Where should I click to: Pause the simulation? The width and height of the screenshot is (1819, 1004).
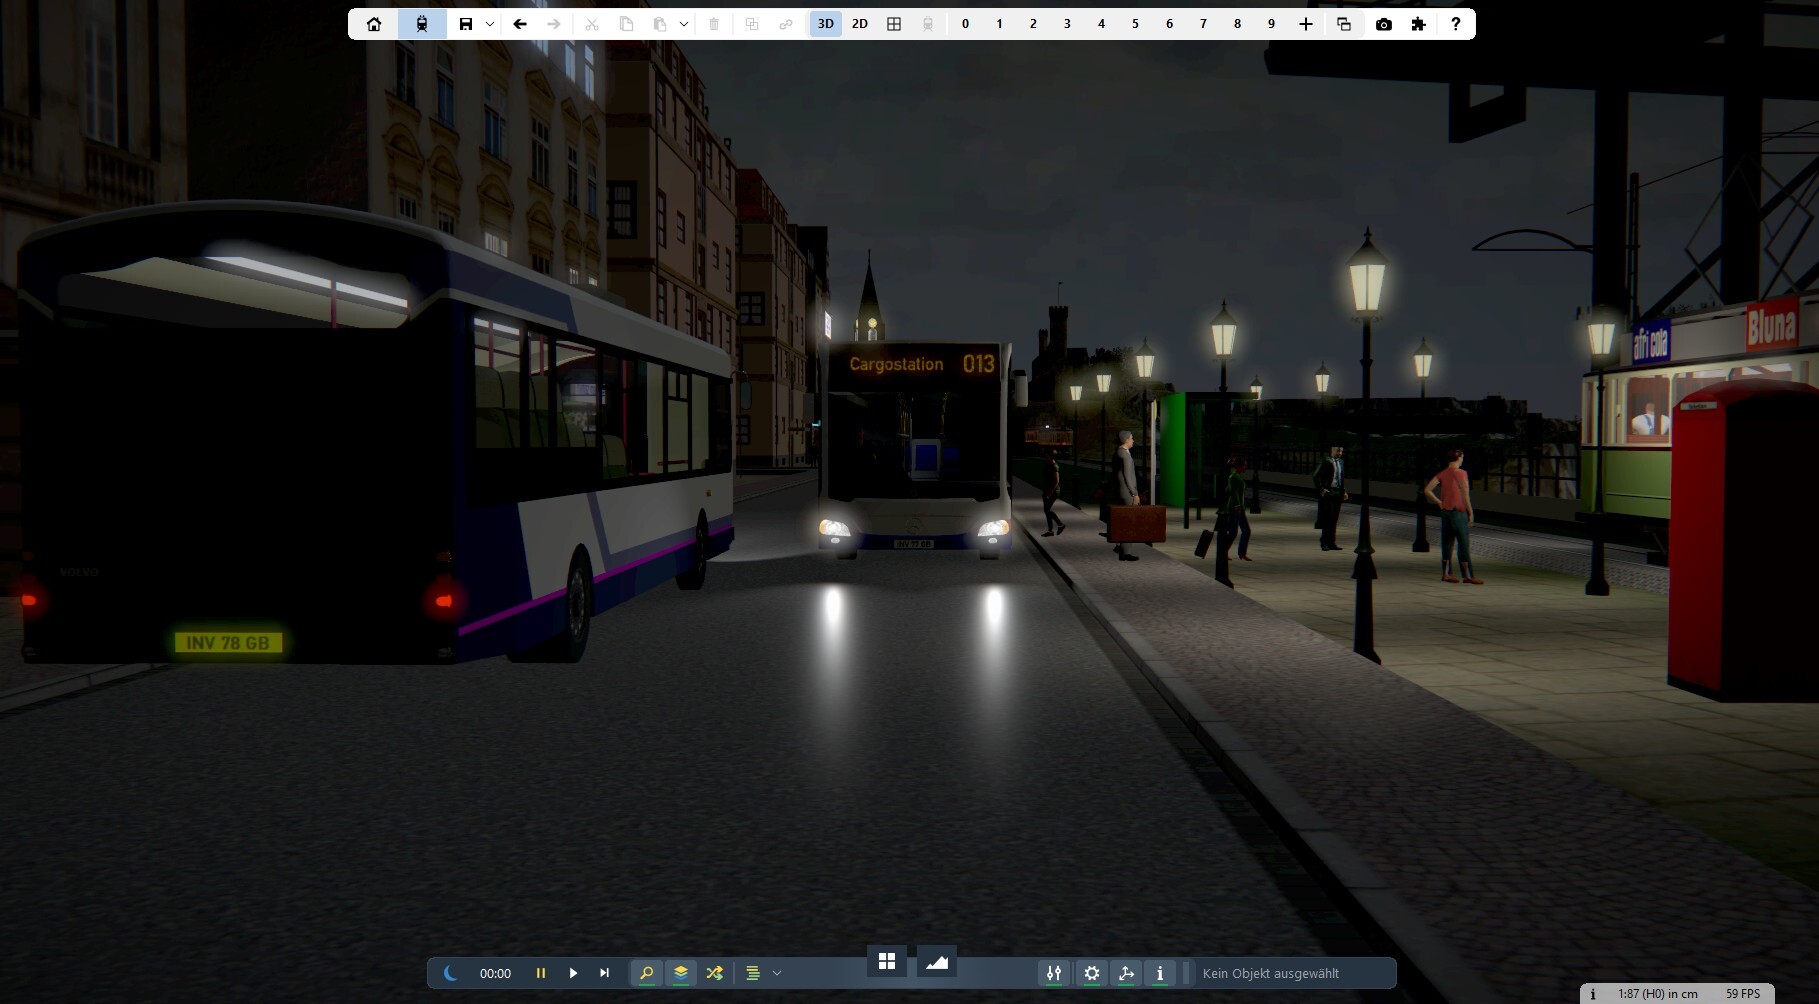pyautogui.click(x=540, y=973)
